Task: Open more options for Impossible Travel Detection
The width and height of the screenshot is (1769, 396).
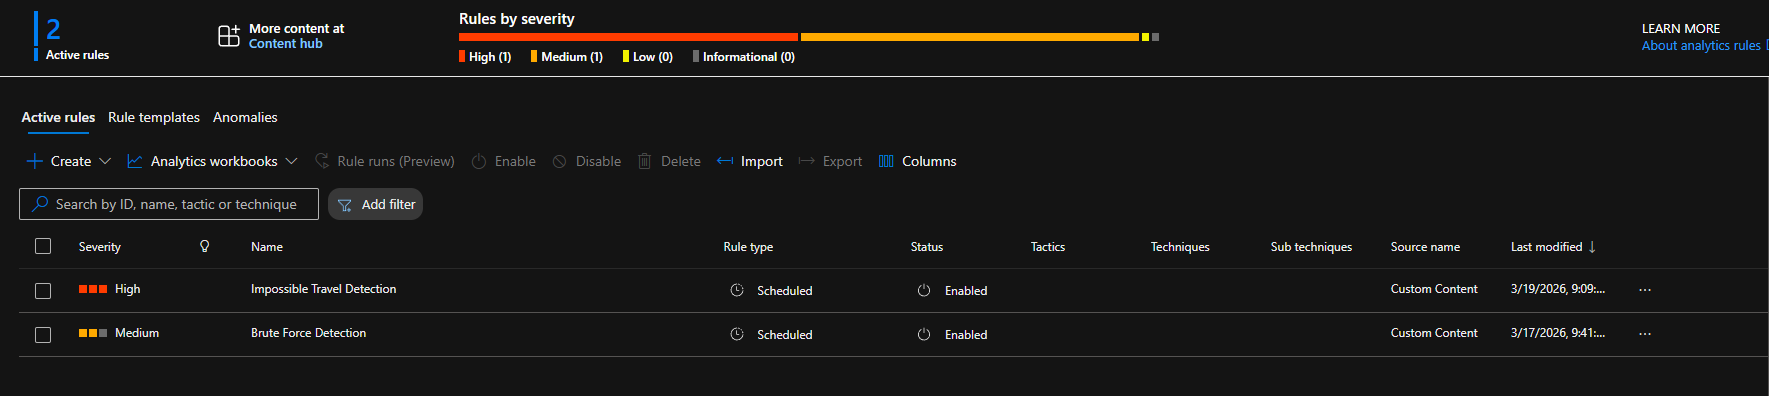Action: click(x=1645, y=290)
